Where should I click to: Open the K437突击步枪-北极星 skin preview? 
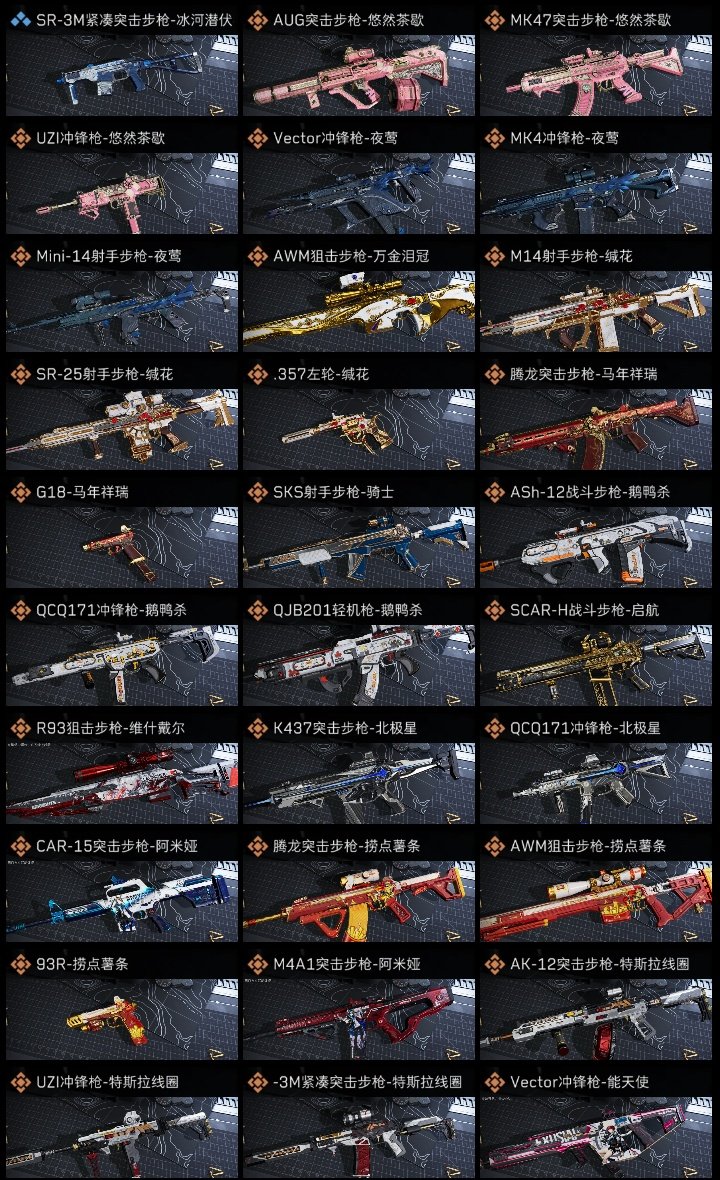point(359,783)
